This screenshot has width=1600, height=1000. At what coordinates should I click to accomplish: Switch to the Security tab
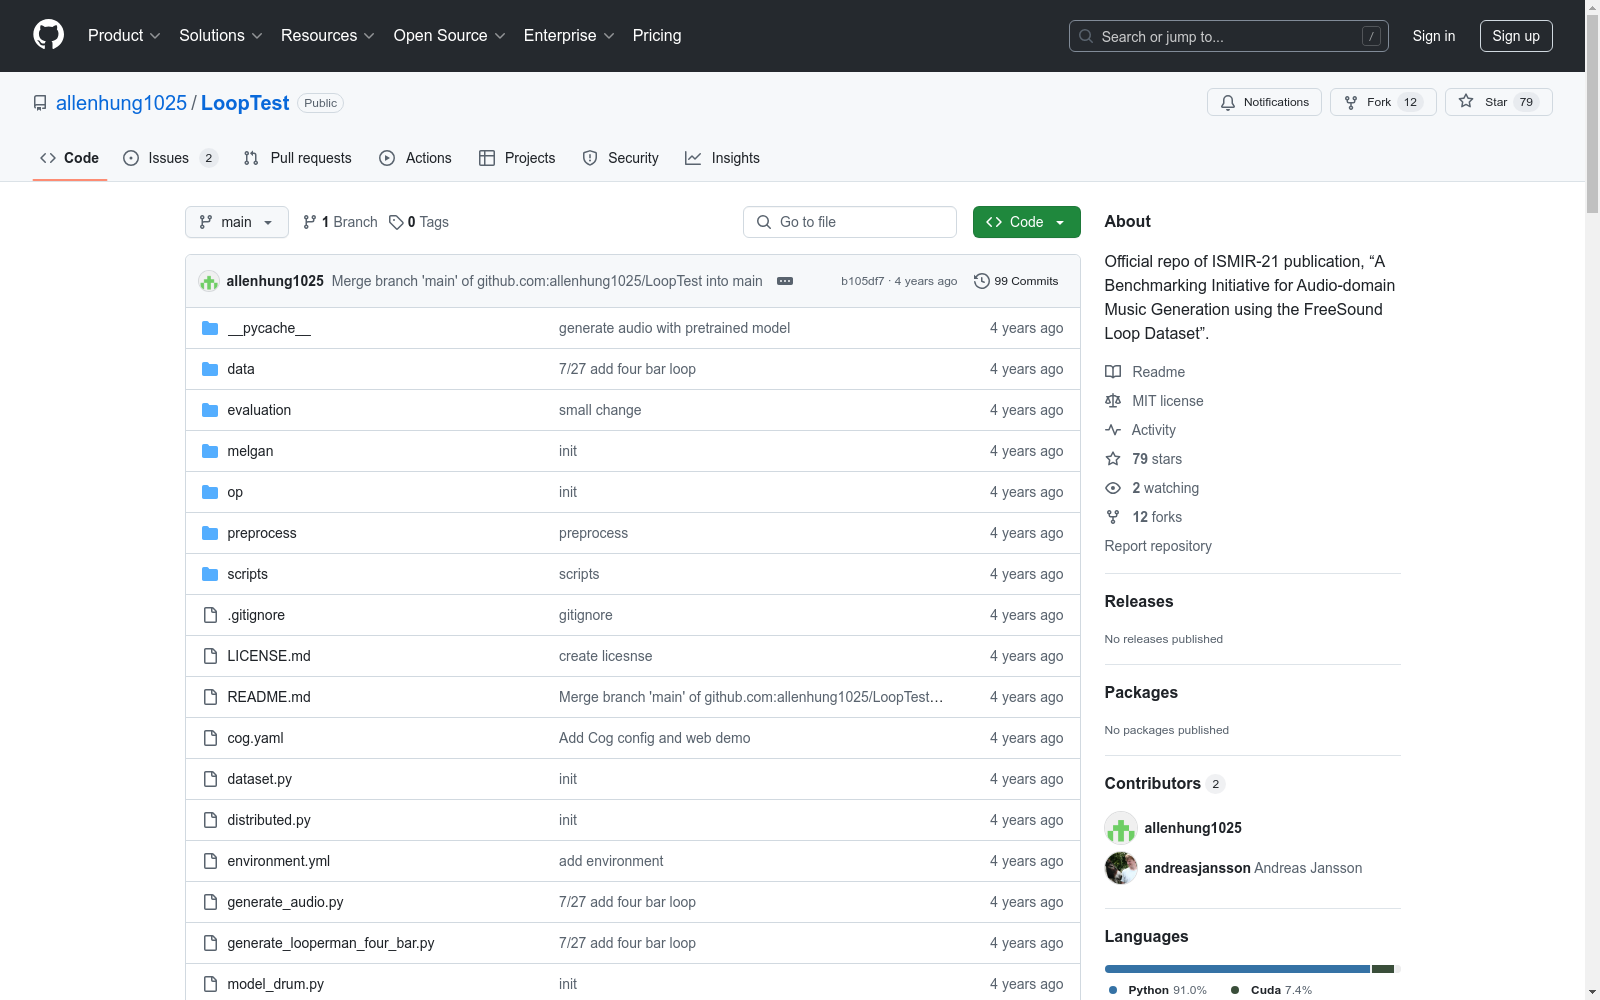620,158
